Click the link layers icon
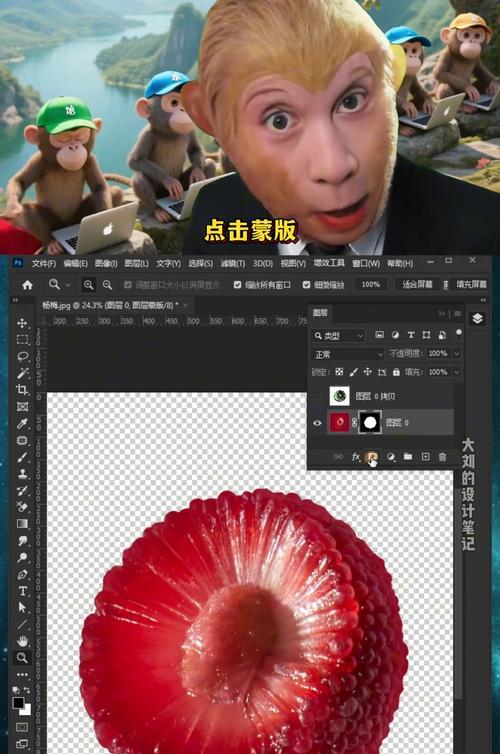Viewport: 500px width, 754px height. tap(338, 456)
